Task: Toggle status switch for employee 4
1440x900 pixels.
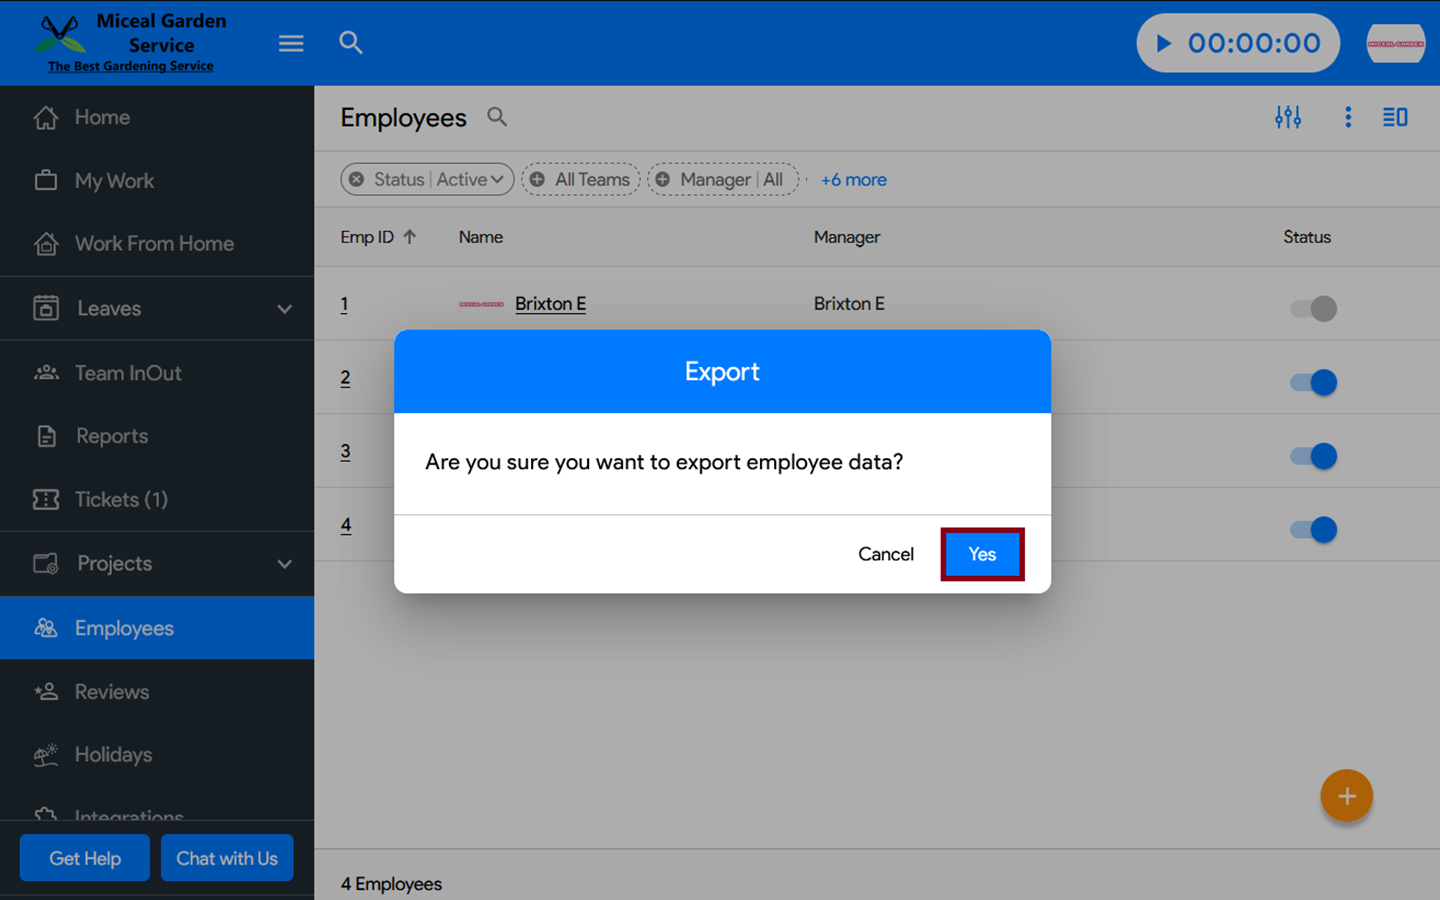Action: click(1313, 529)
